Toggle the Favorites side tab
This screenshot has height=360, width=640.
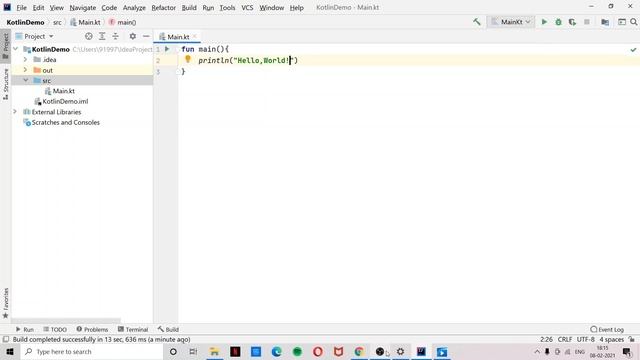click(x=6, y=303)
